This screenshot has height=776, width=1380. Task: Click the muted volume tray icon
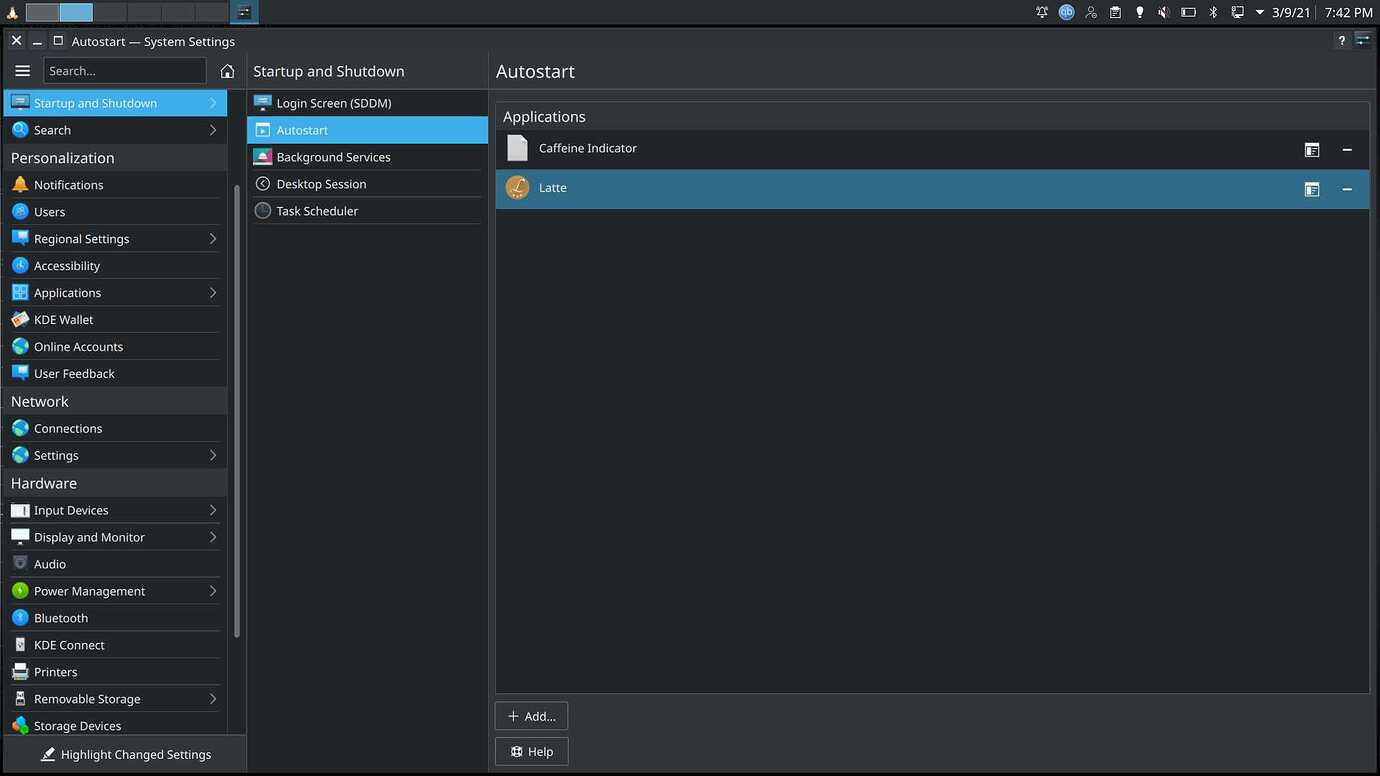pos(1164,12)
